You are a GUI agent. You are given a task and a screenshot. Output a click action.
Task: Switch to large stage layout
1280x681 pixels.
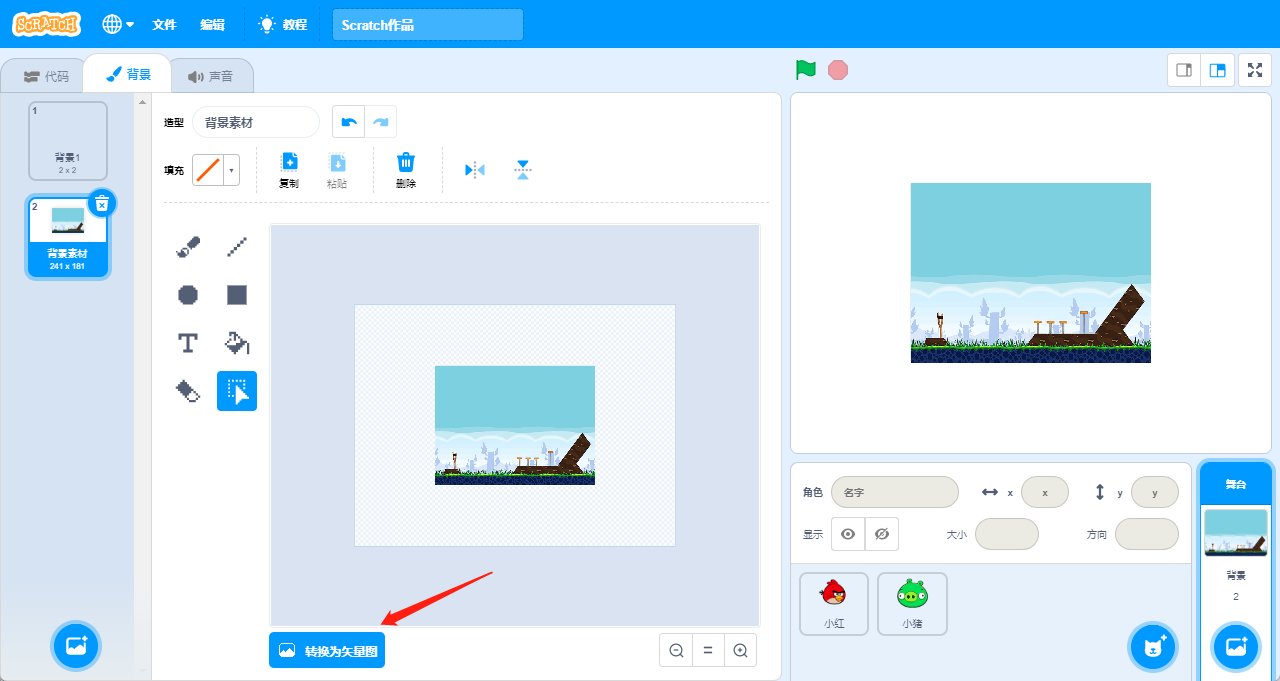point(1217,70)
